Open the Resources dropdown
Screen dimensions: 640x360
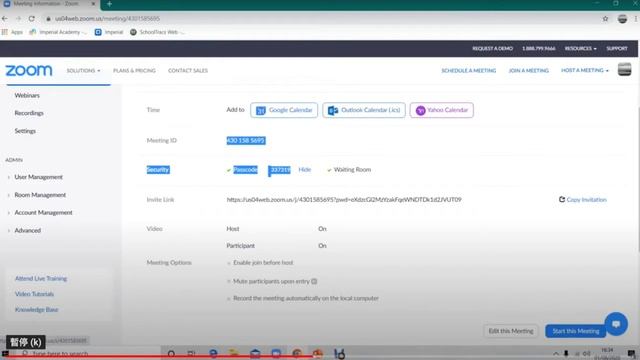(580, 48)
